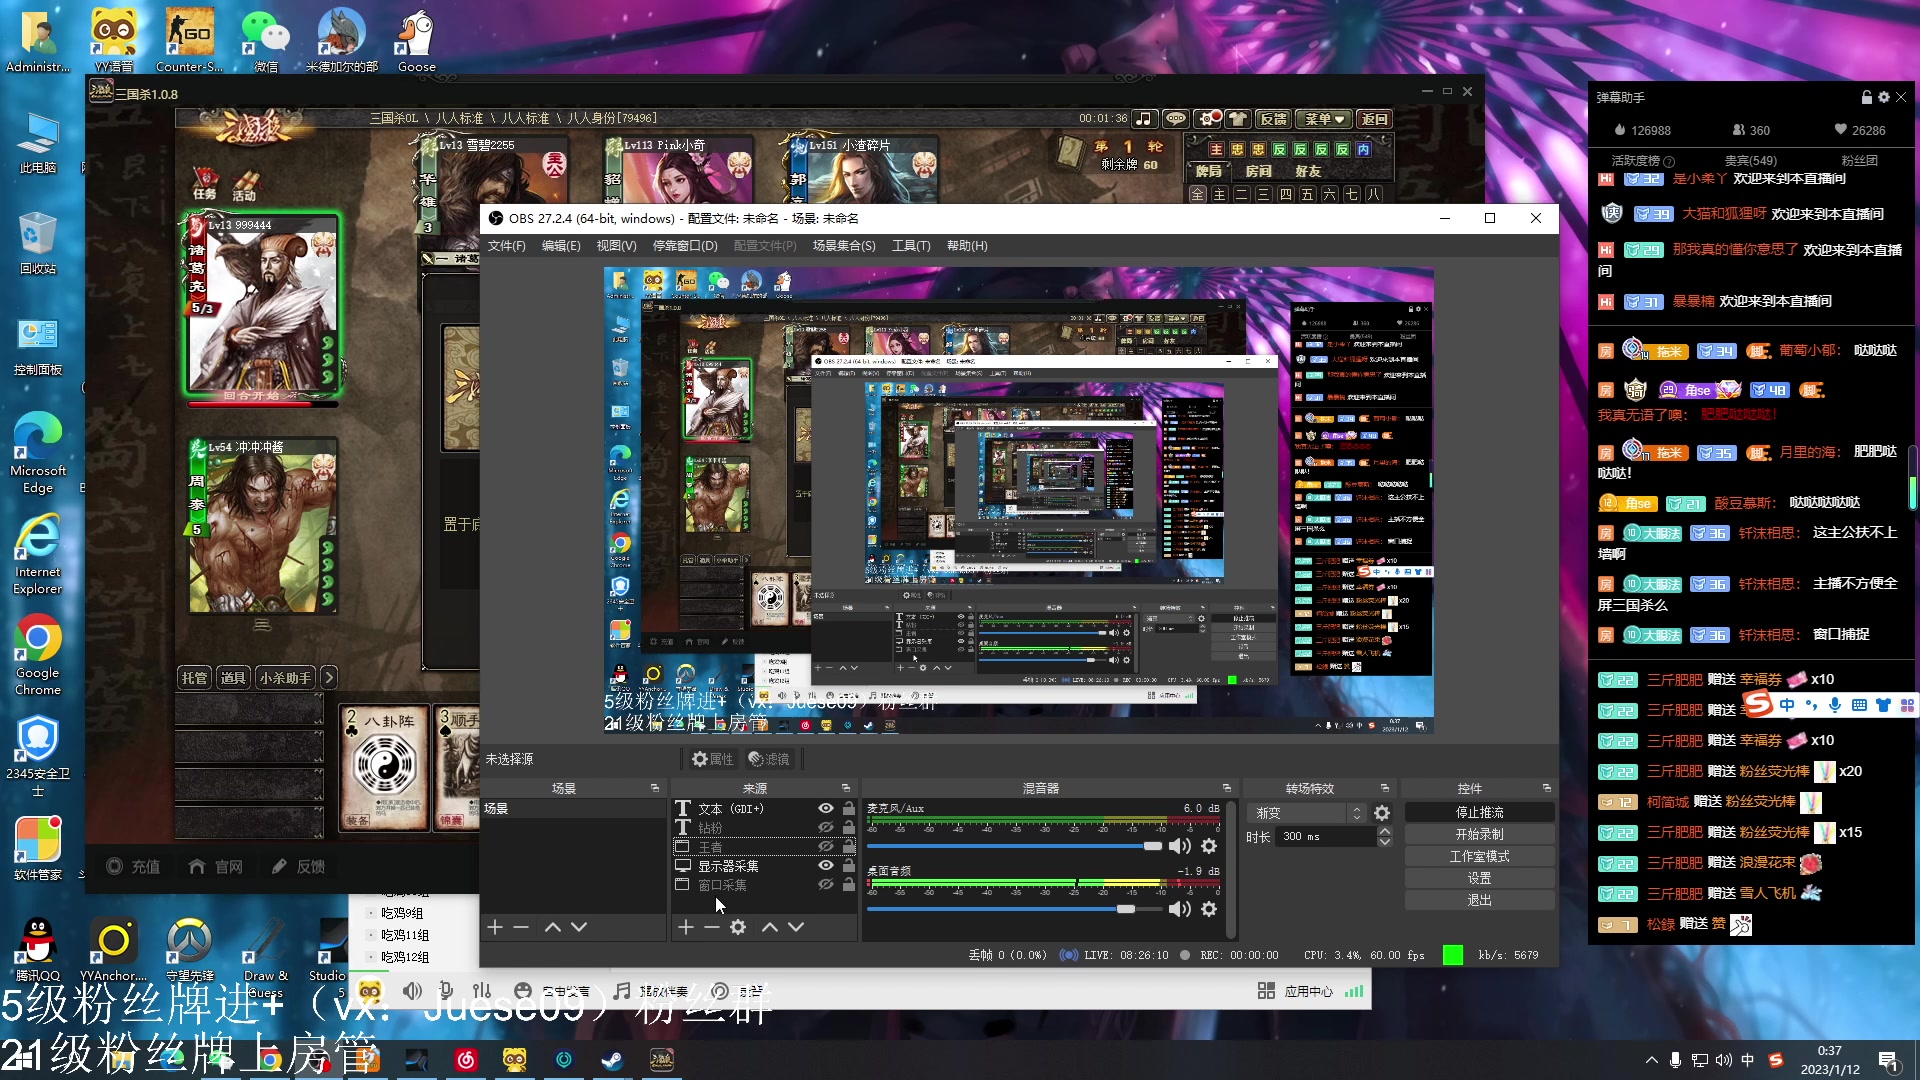Open OBS 视图(V) menu

[x=616, y=246]
